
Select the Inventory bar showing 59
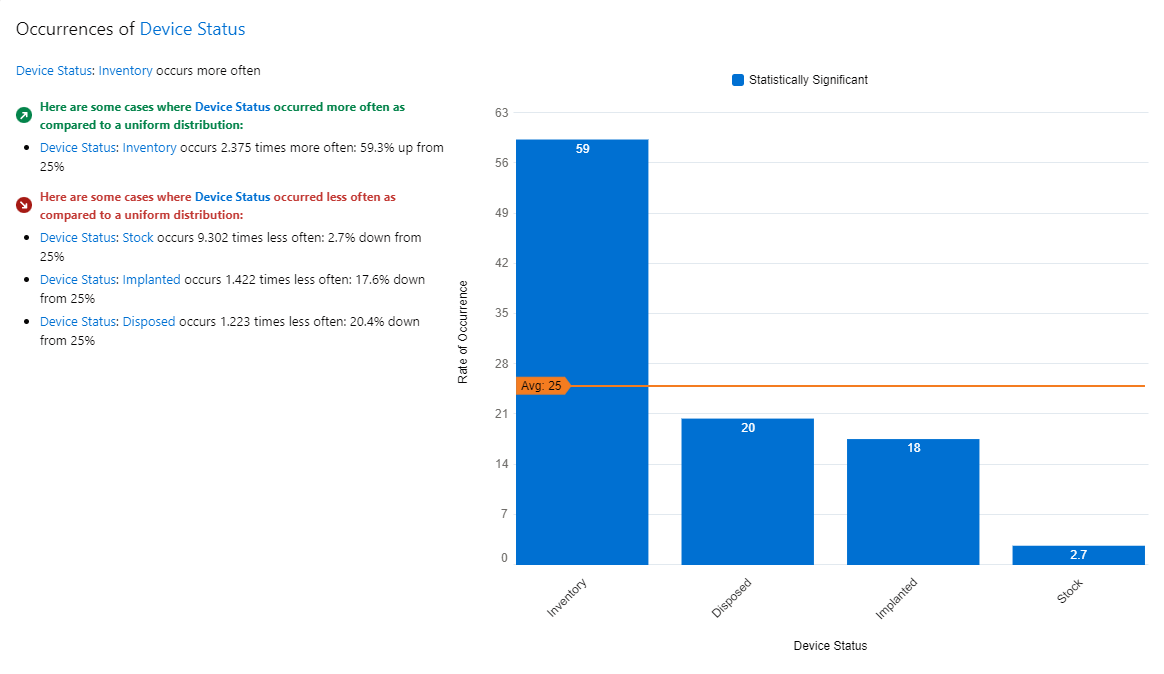582,350
